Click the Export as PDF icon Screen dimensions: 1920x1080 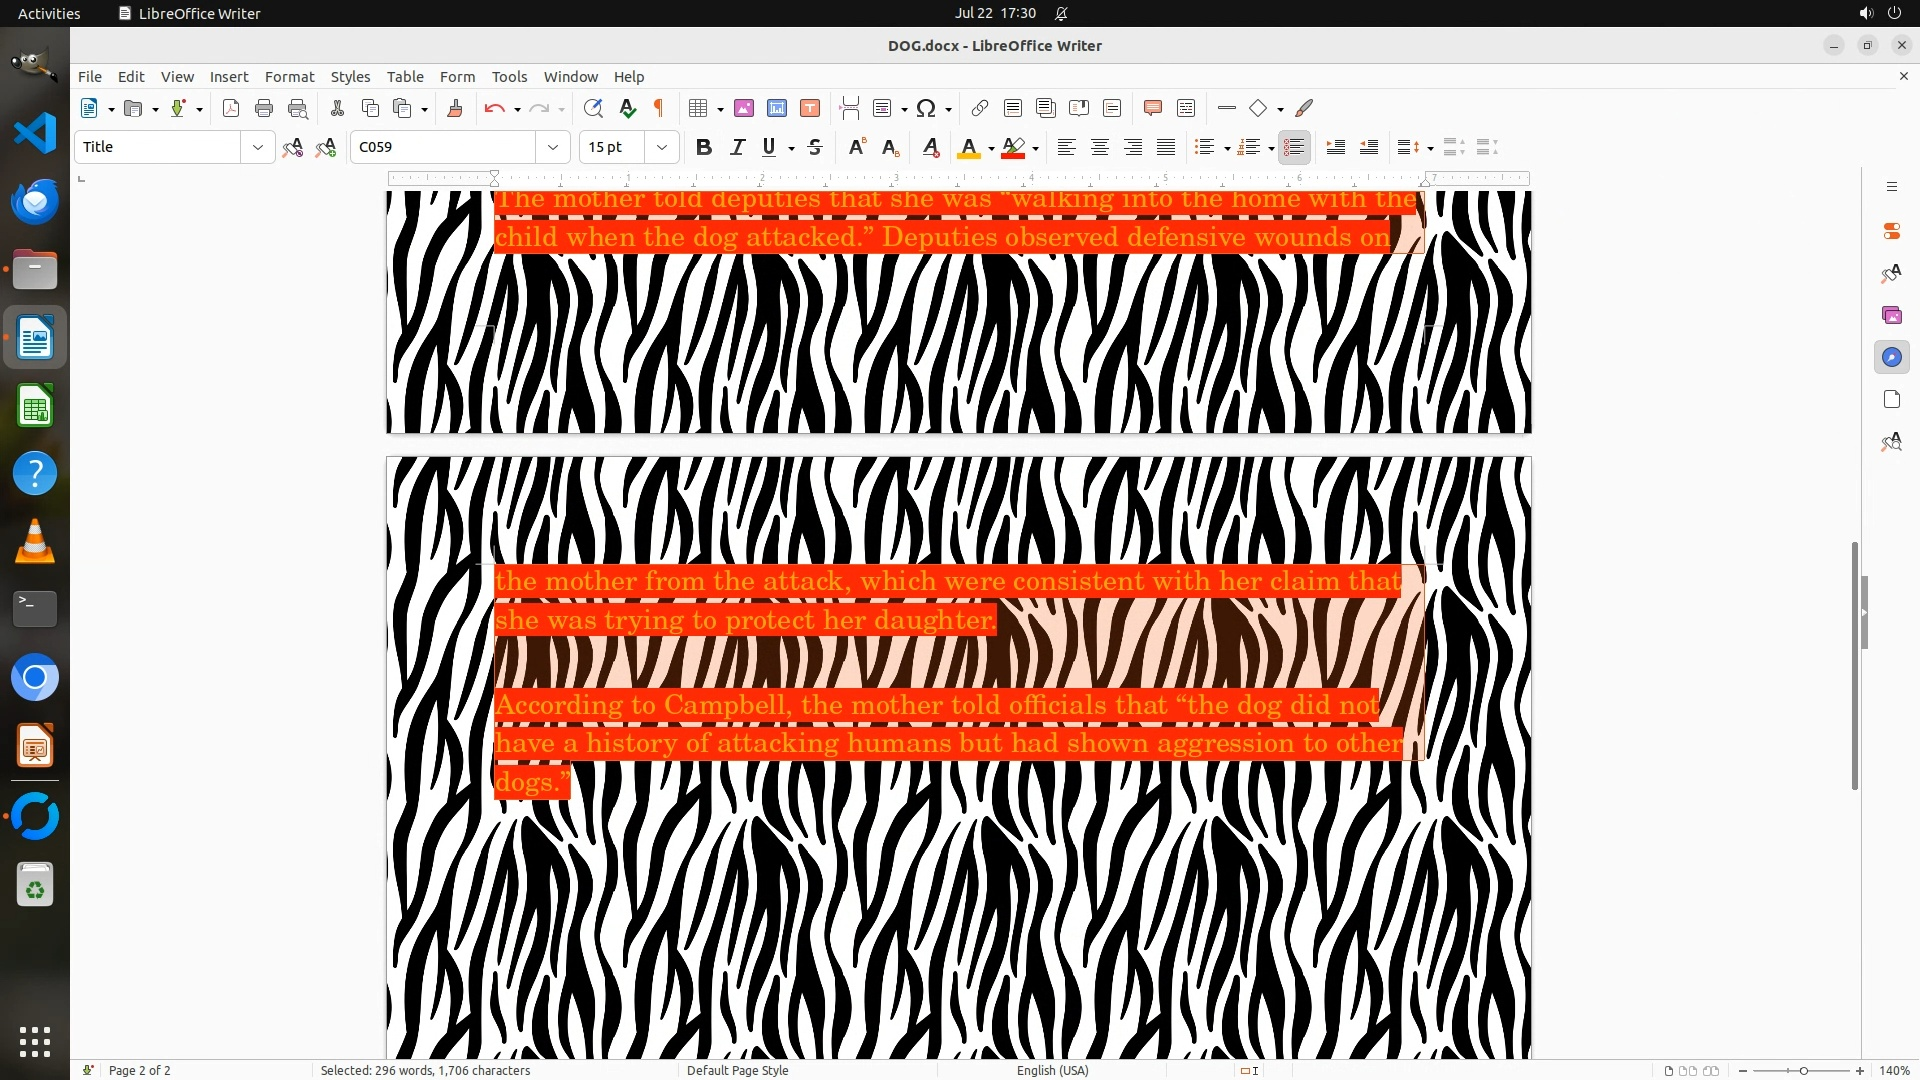tap(231, 108)
